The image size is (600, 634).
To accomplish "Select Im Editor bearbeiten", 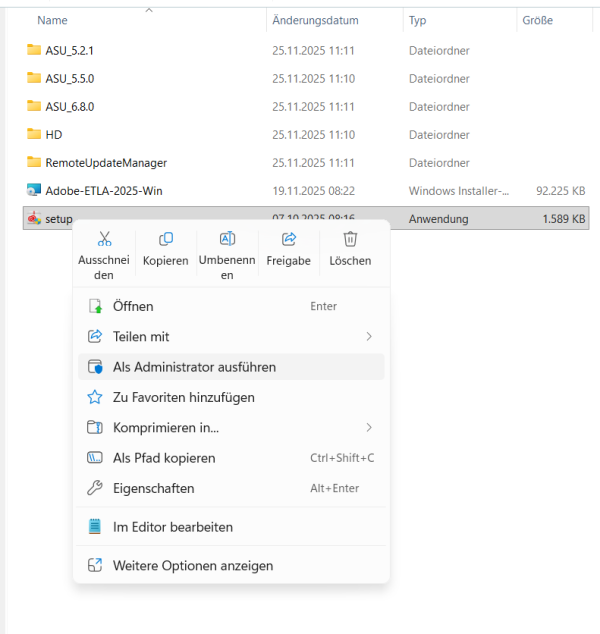I will (172, 527).
